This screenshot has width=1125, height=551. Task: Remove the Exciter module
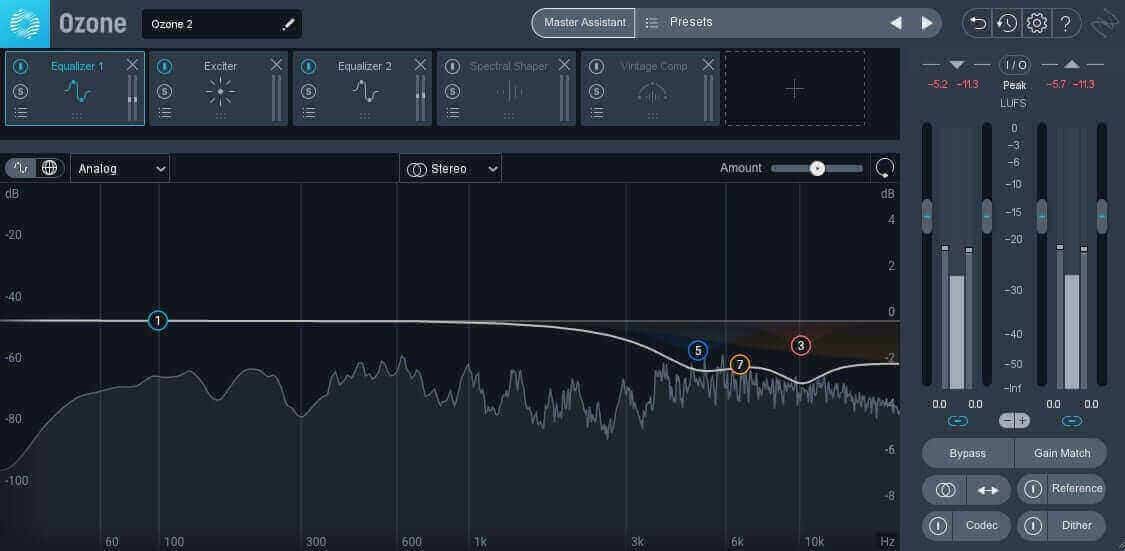[x=276, y=65]
